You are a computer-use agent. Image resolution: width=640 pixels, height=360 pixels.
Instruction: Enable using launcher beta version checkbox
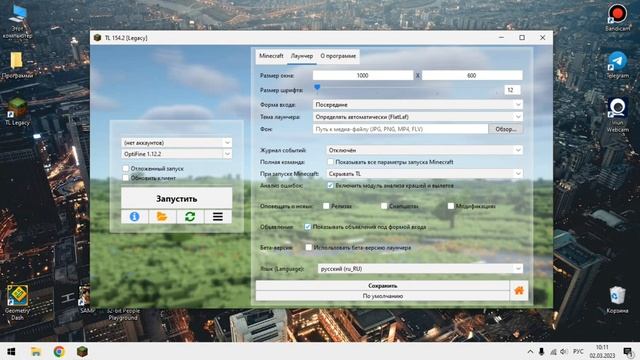(x=309, y=247)
